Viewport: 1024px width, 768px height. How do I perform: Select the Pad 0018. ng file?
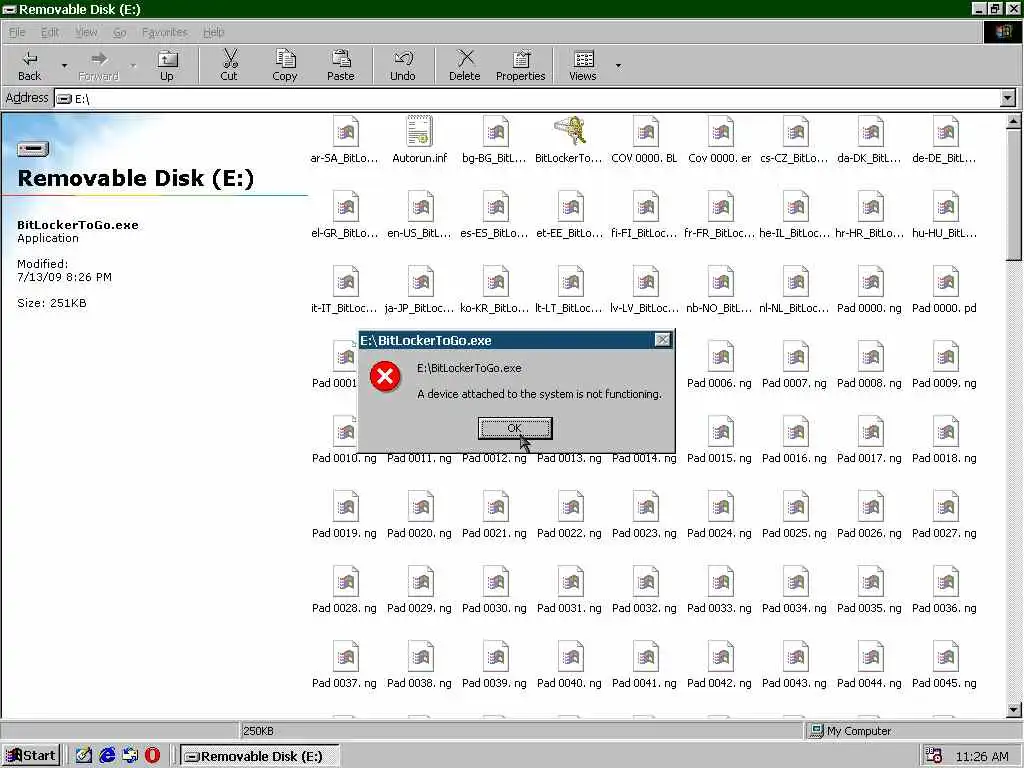944,440
